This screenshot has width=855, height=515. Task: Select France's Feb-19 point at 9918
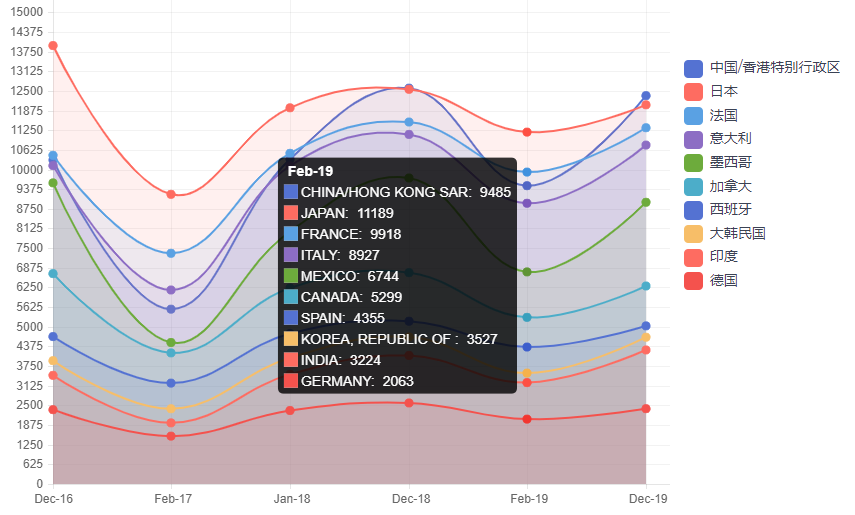pos(527,172)
